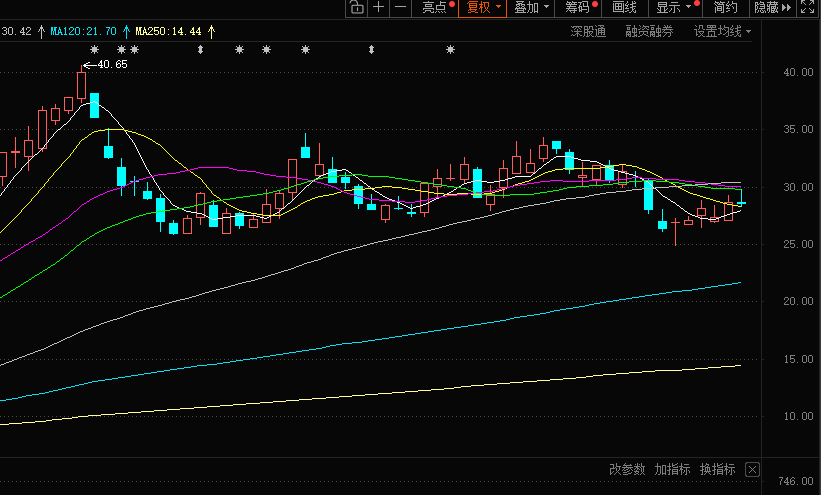
Task: Close indicator panel with the X box icon
Action: coord(752,469)
